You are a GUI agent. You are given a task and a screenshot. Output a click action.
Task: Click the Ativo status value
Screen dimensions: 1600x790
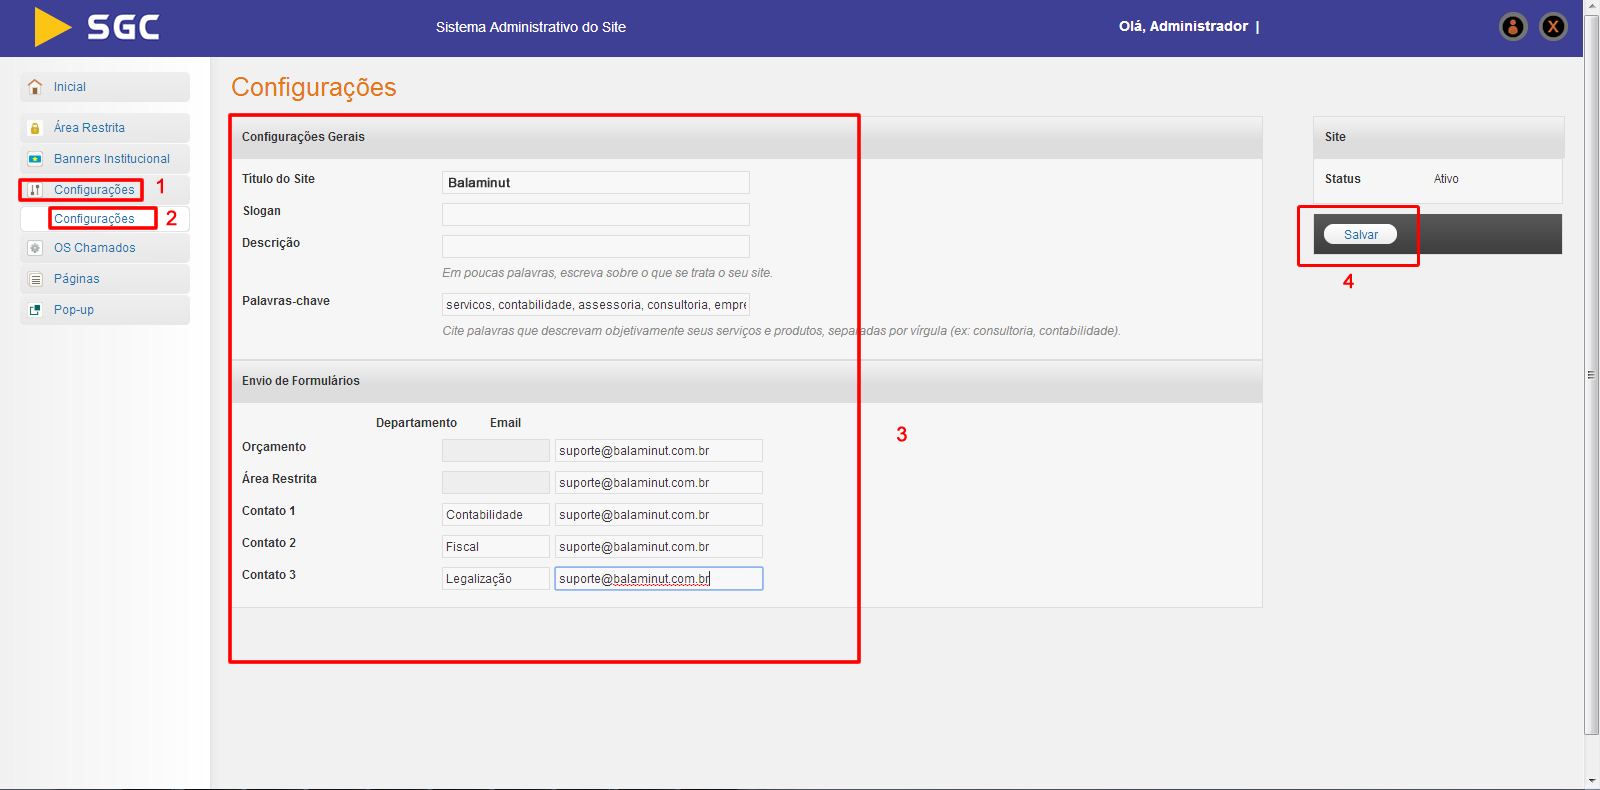[x=1446, y=179]
